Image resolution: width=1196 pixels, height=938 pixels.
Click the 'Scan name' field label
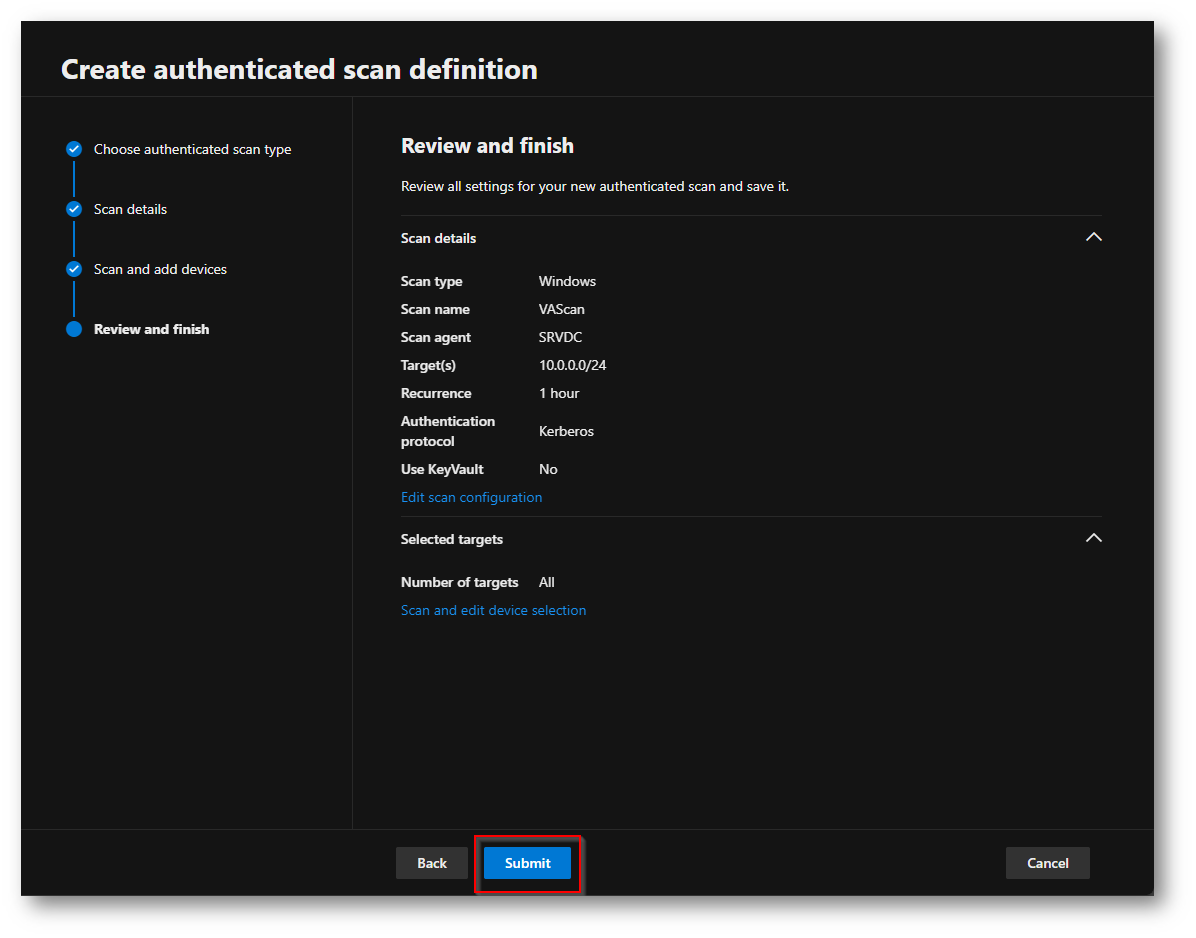[436, 310]
